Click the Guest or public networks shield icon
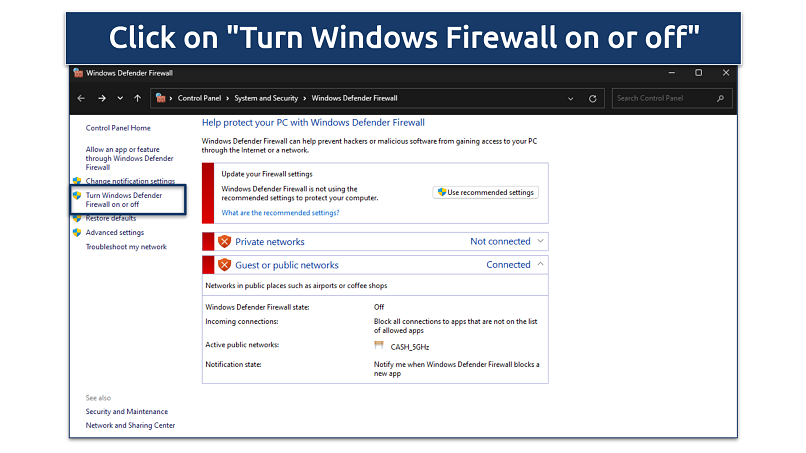 pyautogui.click(x=225, y=265)
